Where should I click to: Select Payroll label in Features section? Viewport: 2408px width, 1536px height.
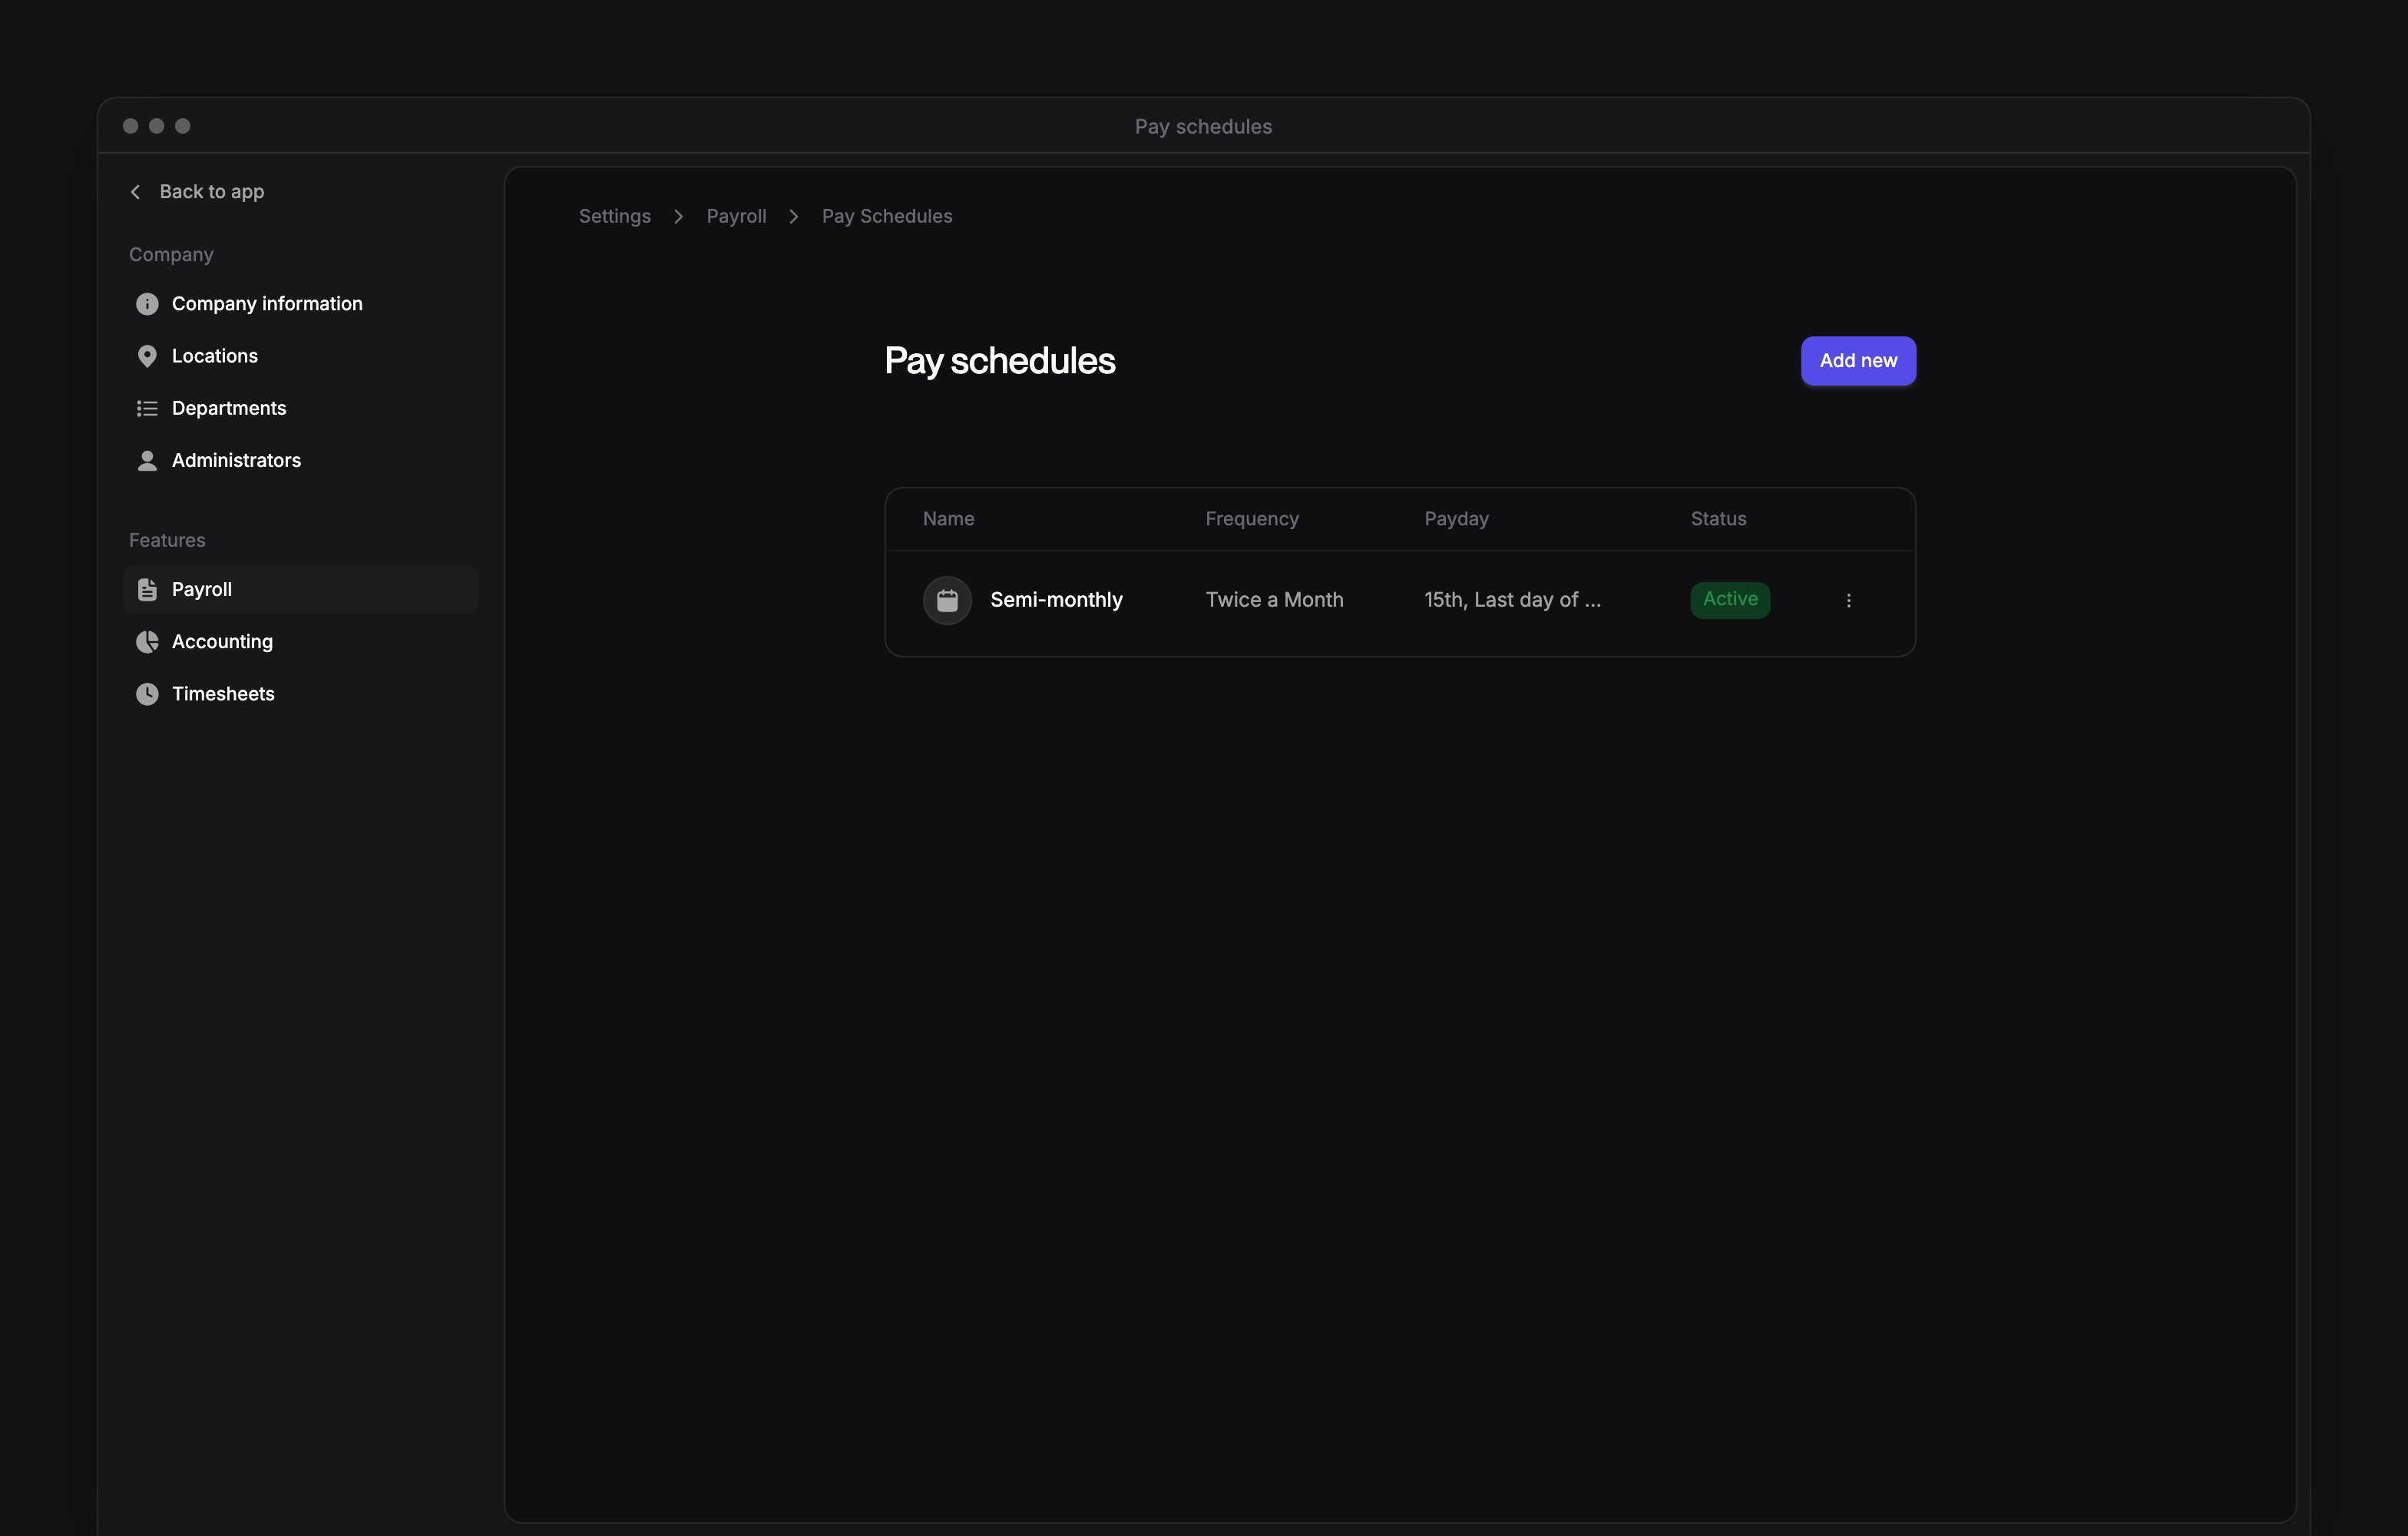tap(202, 590)
